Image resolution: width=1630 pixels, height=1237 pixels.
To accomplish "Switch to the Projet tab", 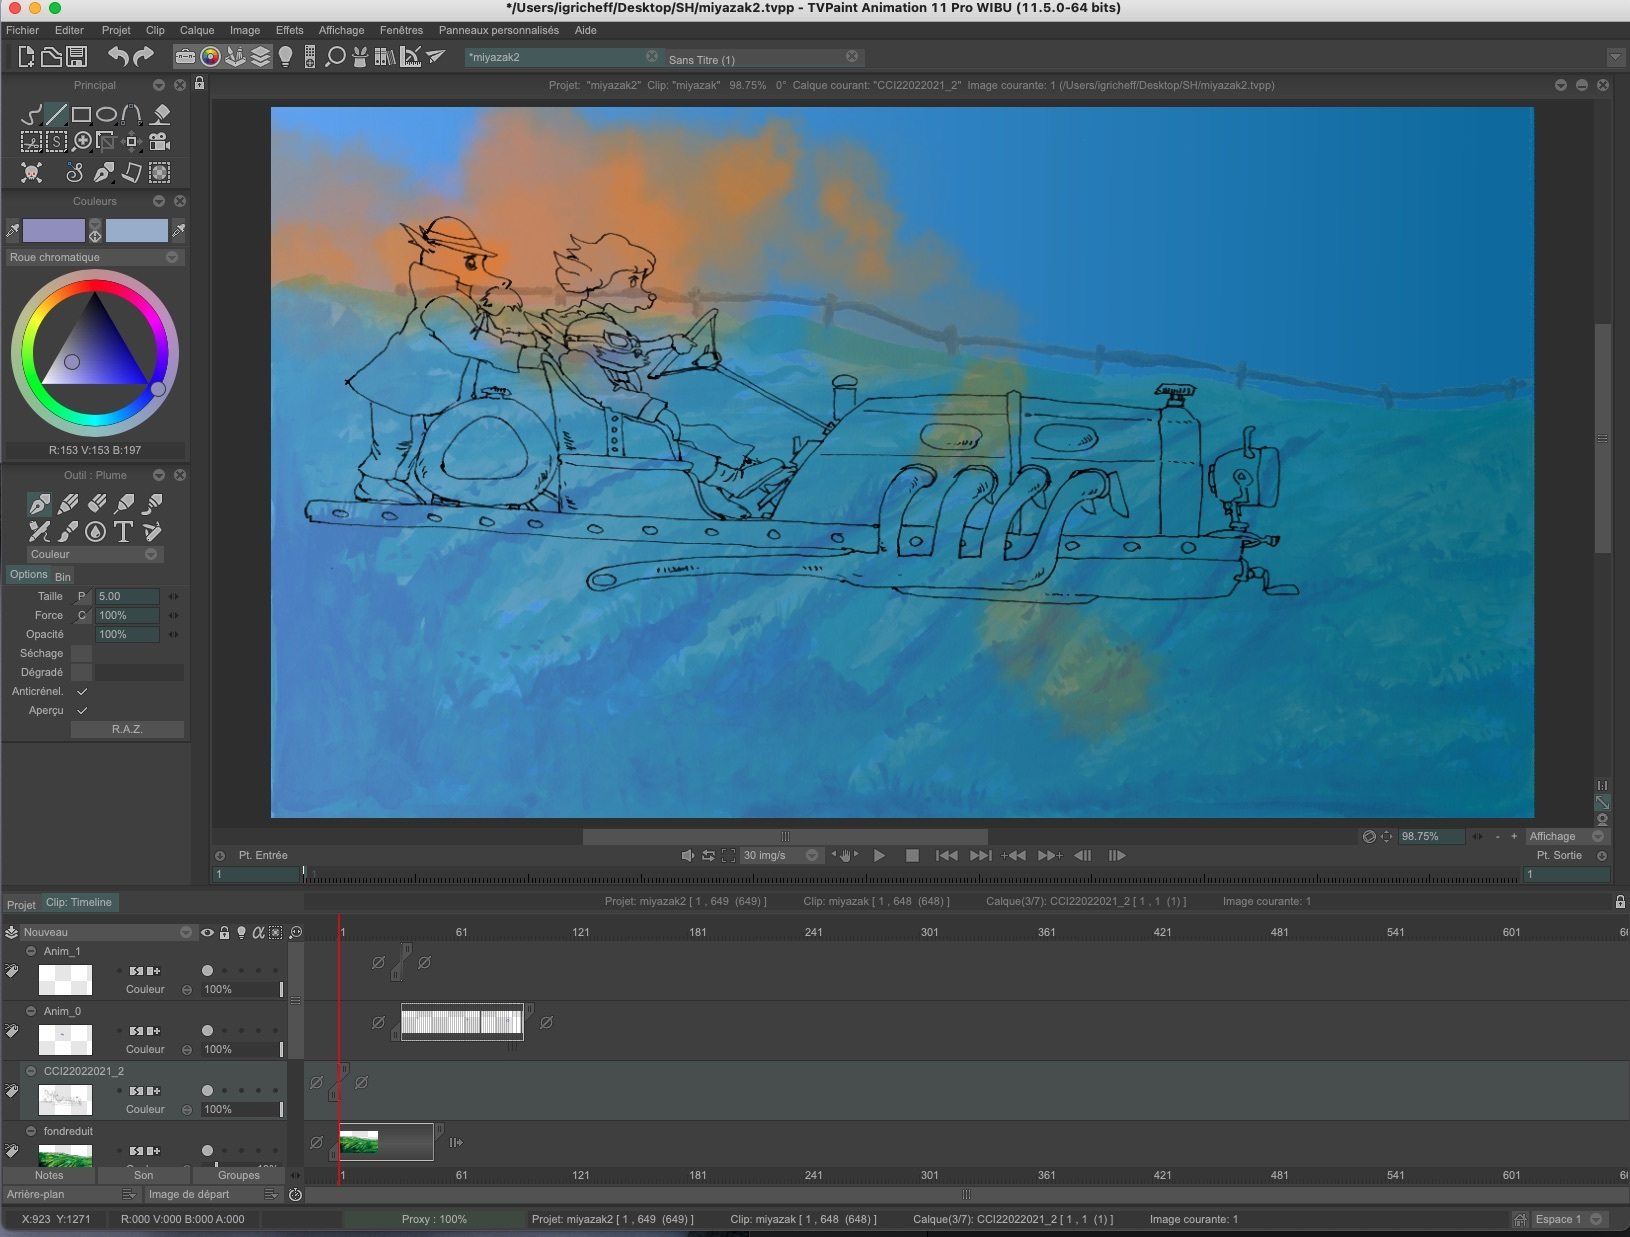I will click(21, 904).
